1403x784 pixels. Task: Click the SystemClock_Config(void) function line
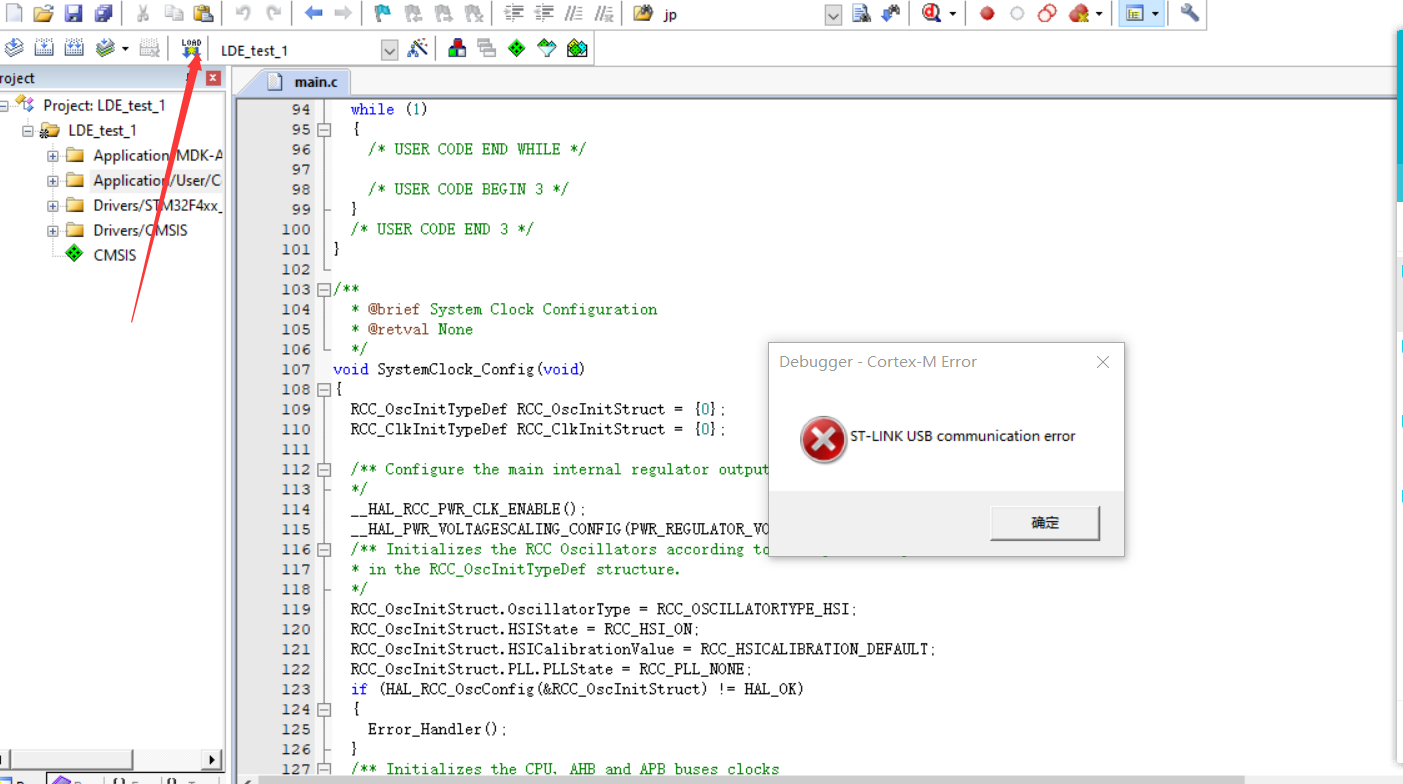(459, 369)
